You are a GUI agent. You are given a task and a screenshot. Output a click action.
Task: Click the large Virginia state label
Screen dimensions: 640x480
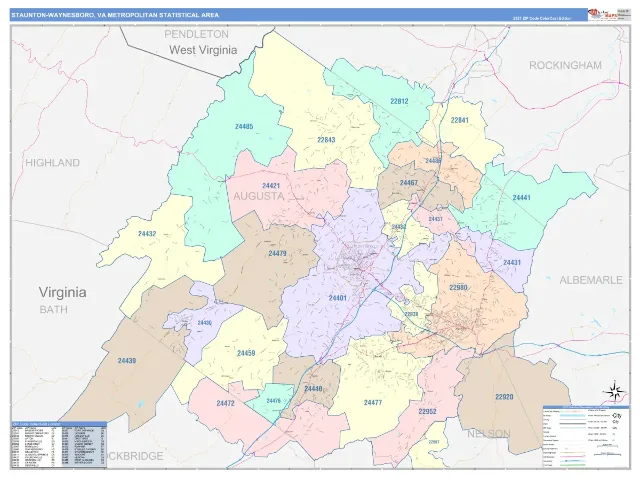(62, 292)
